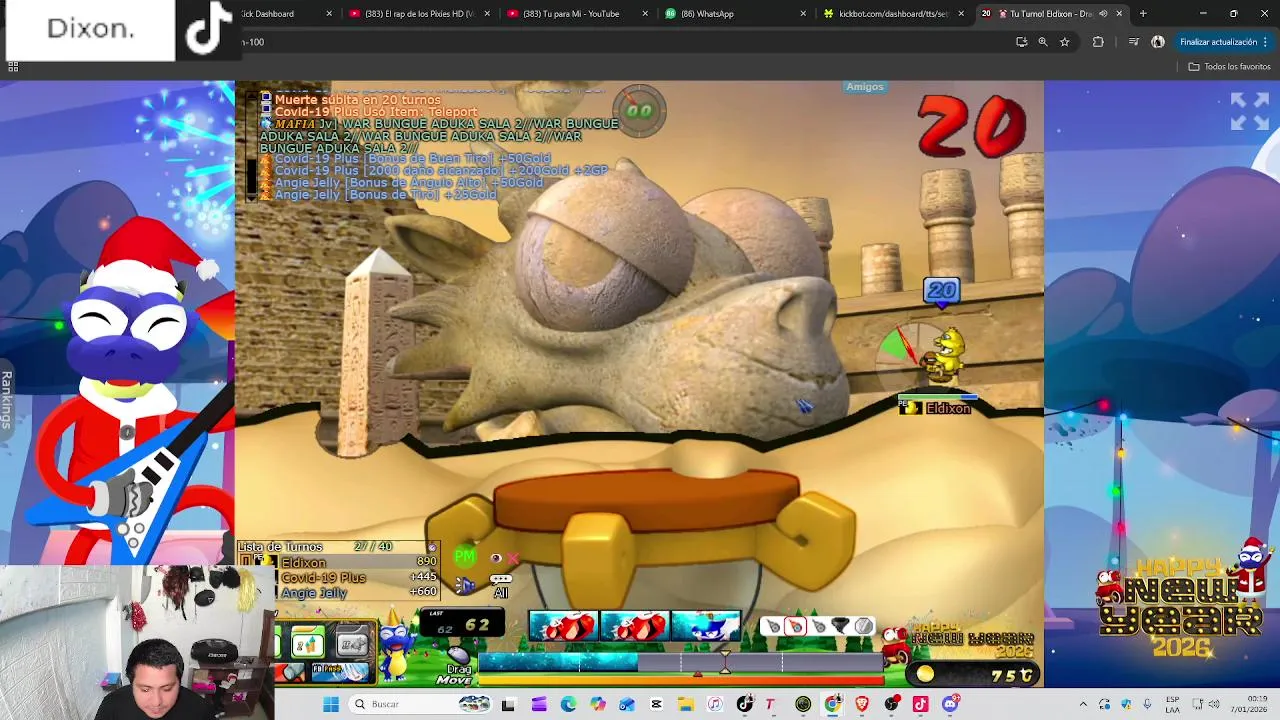
Task: Switch to the kickbot.com dashboard tab
Action: click(892, 14)
